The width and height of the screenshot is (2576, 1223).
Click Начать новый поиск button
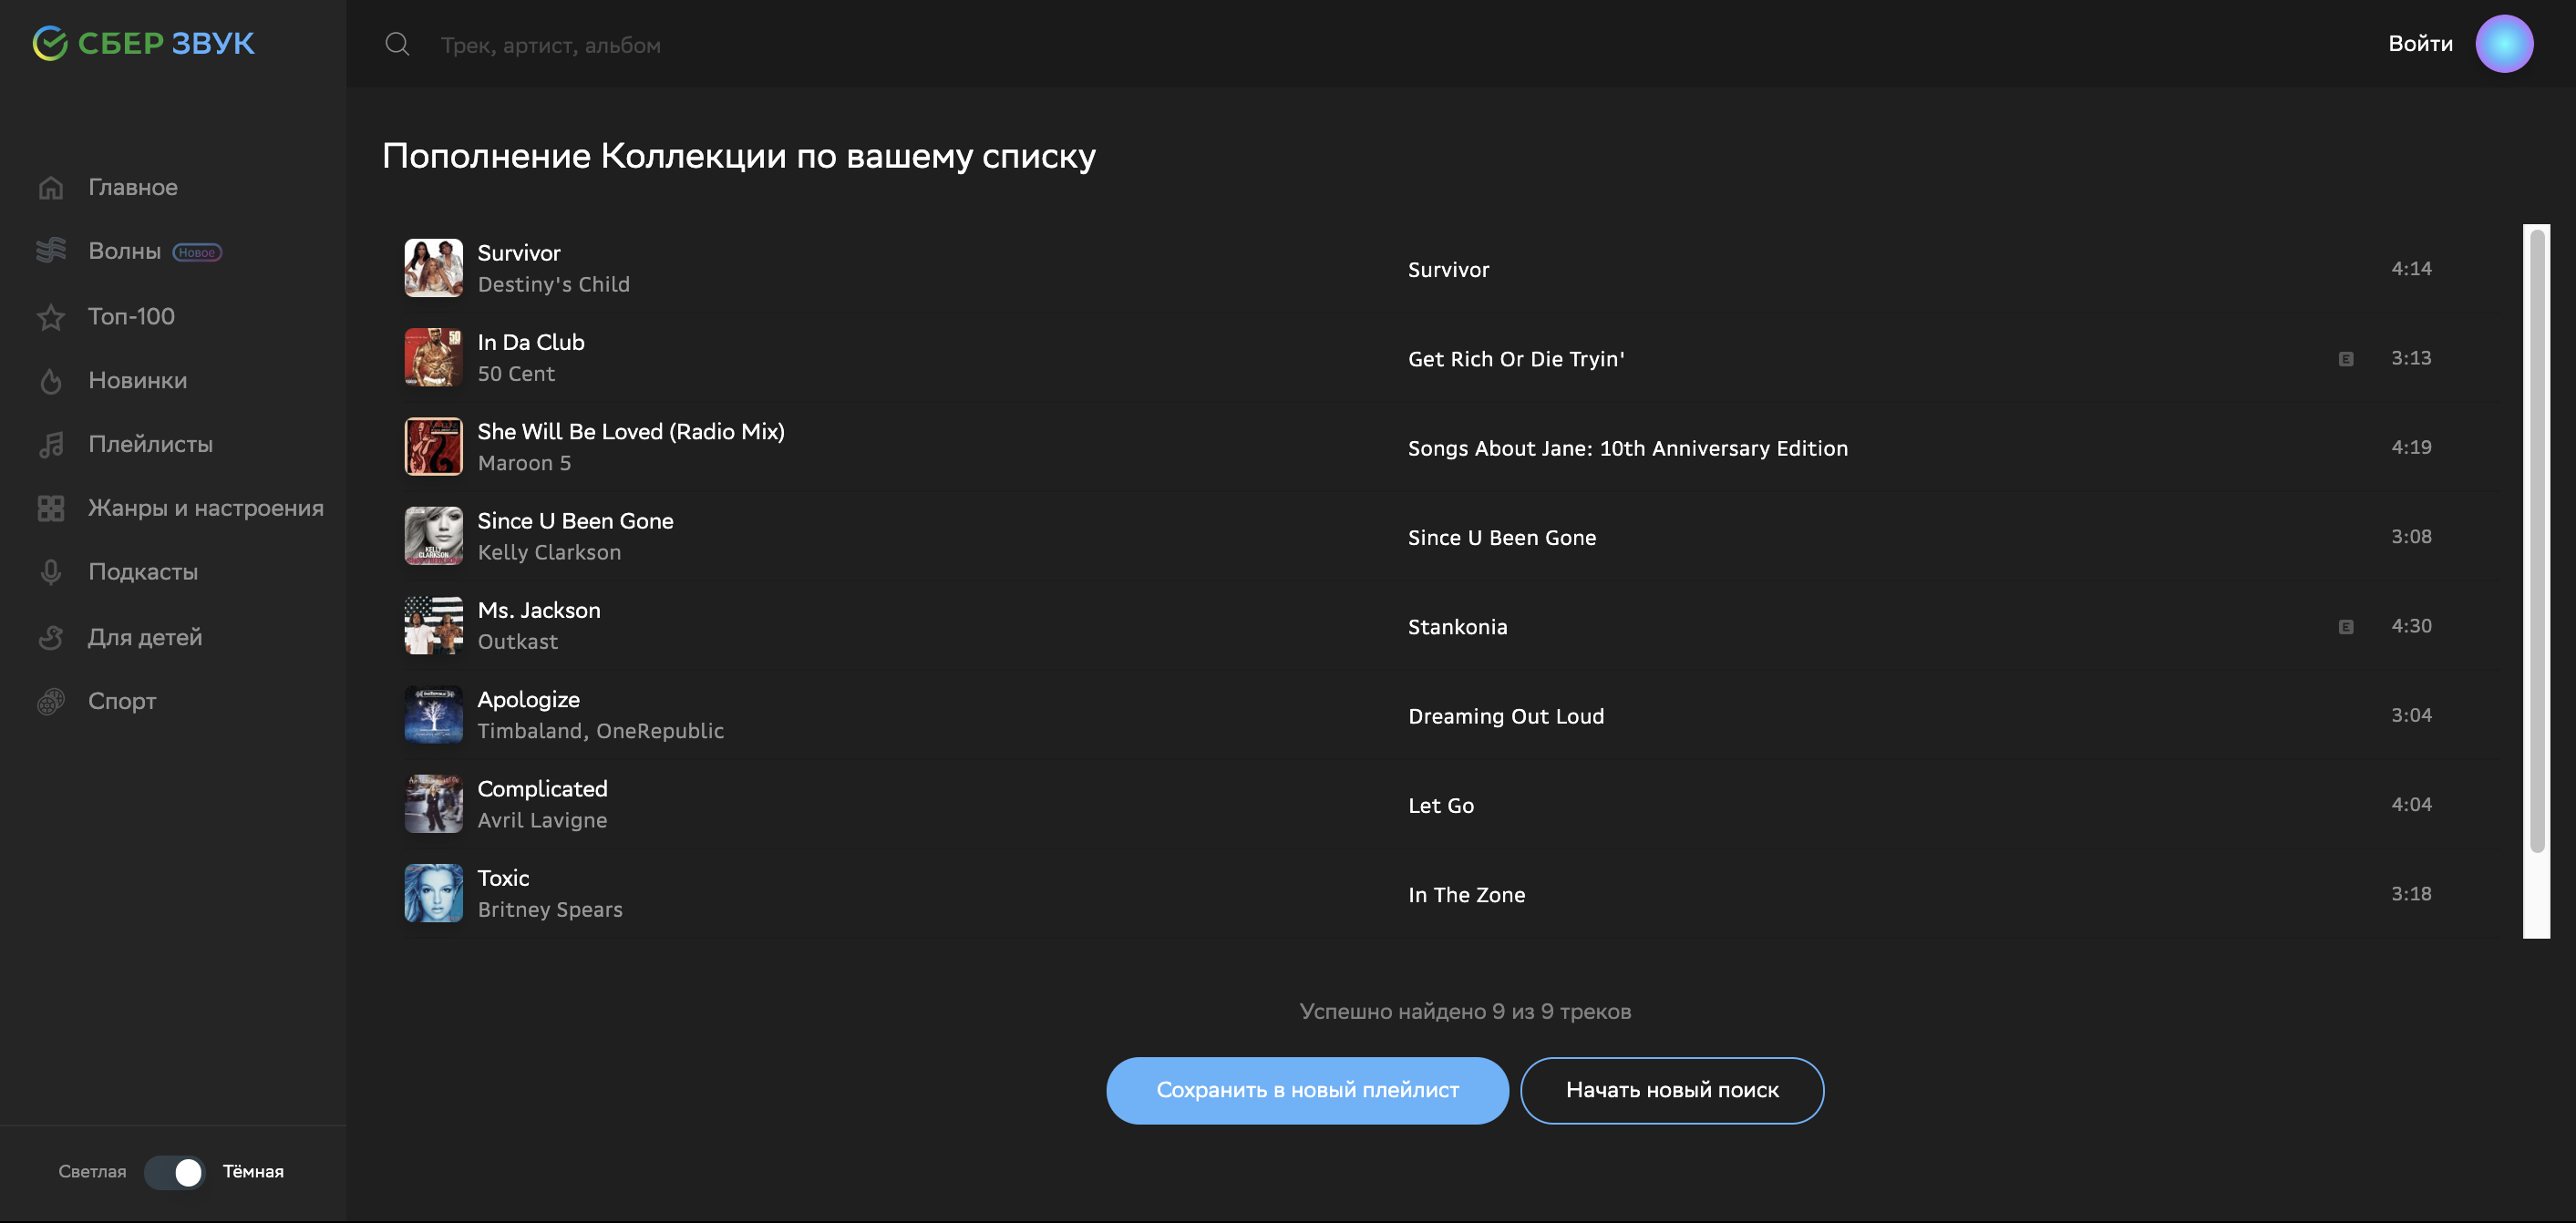tap(1672, 1090)
